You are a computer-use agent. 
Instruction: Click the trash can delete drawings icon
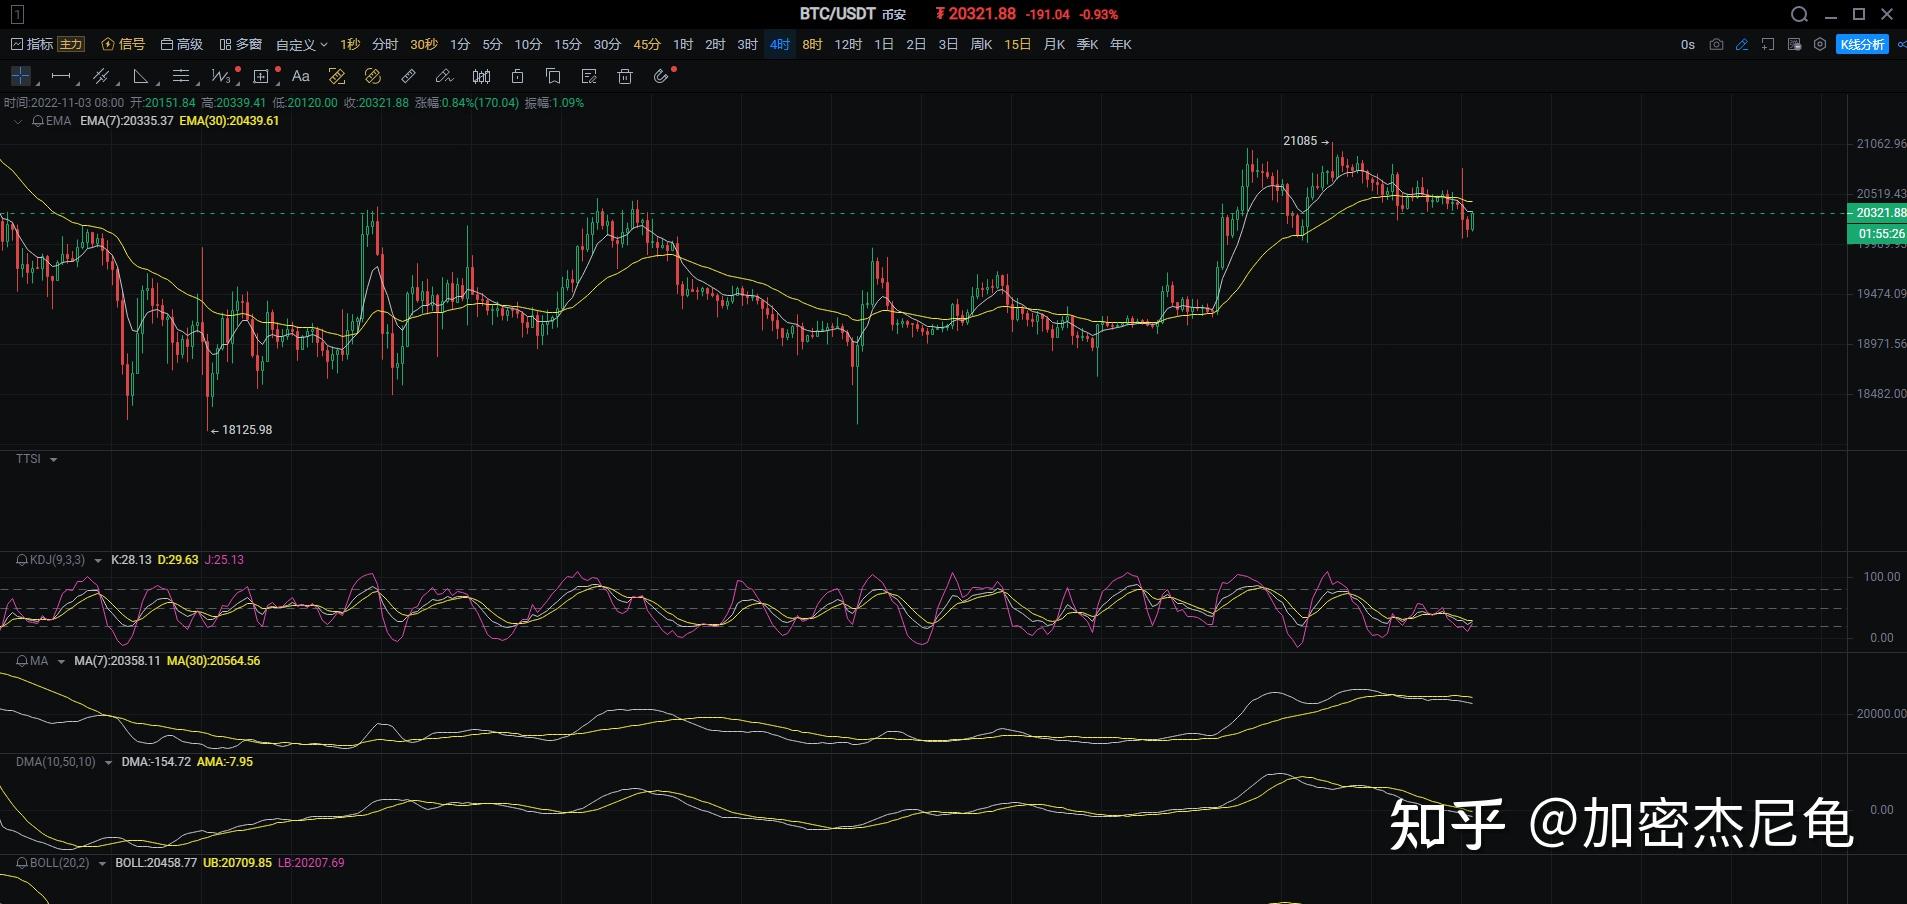625,76
